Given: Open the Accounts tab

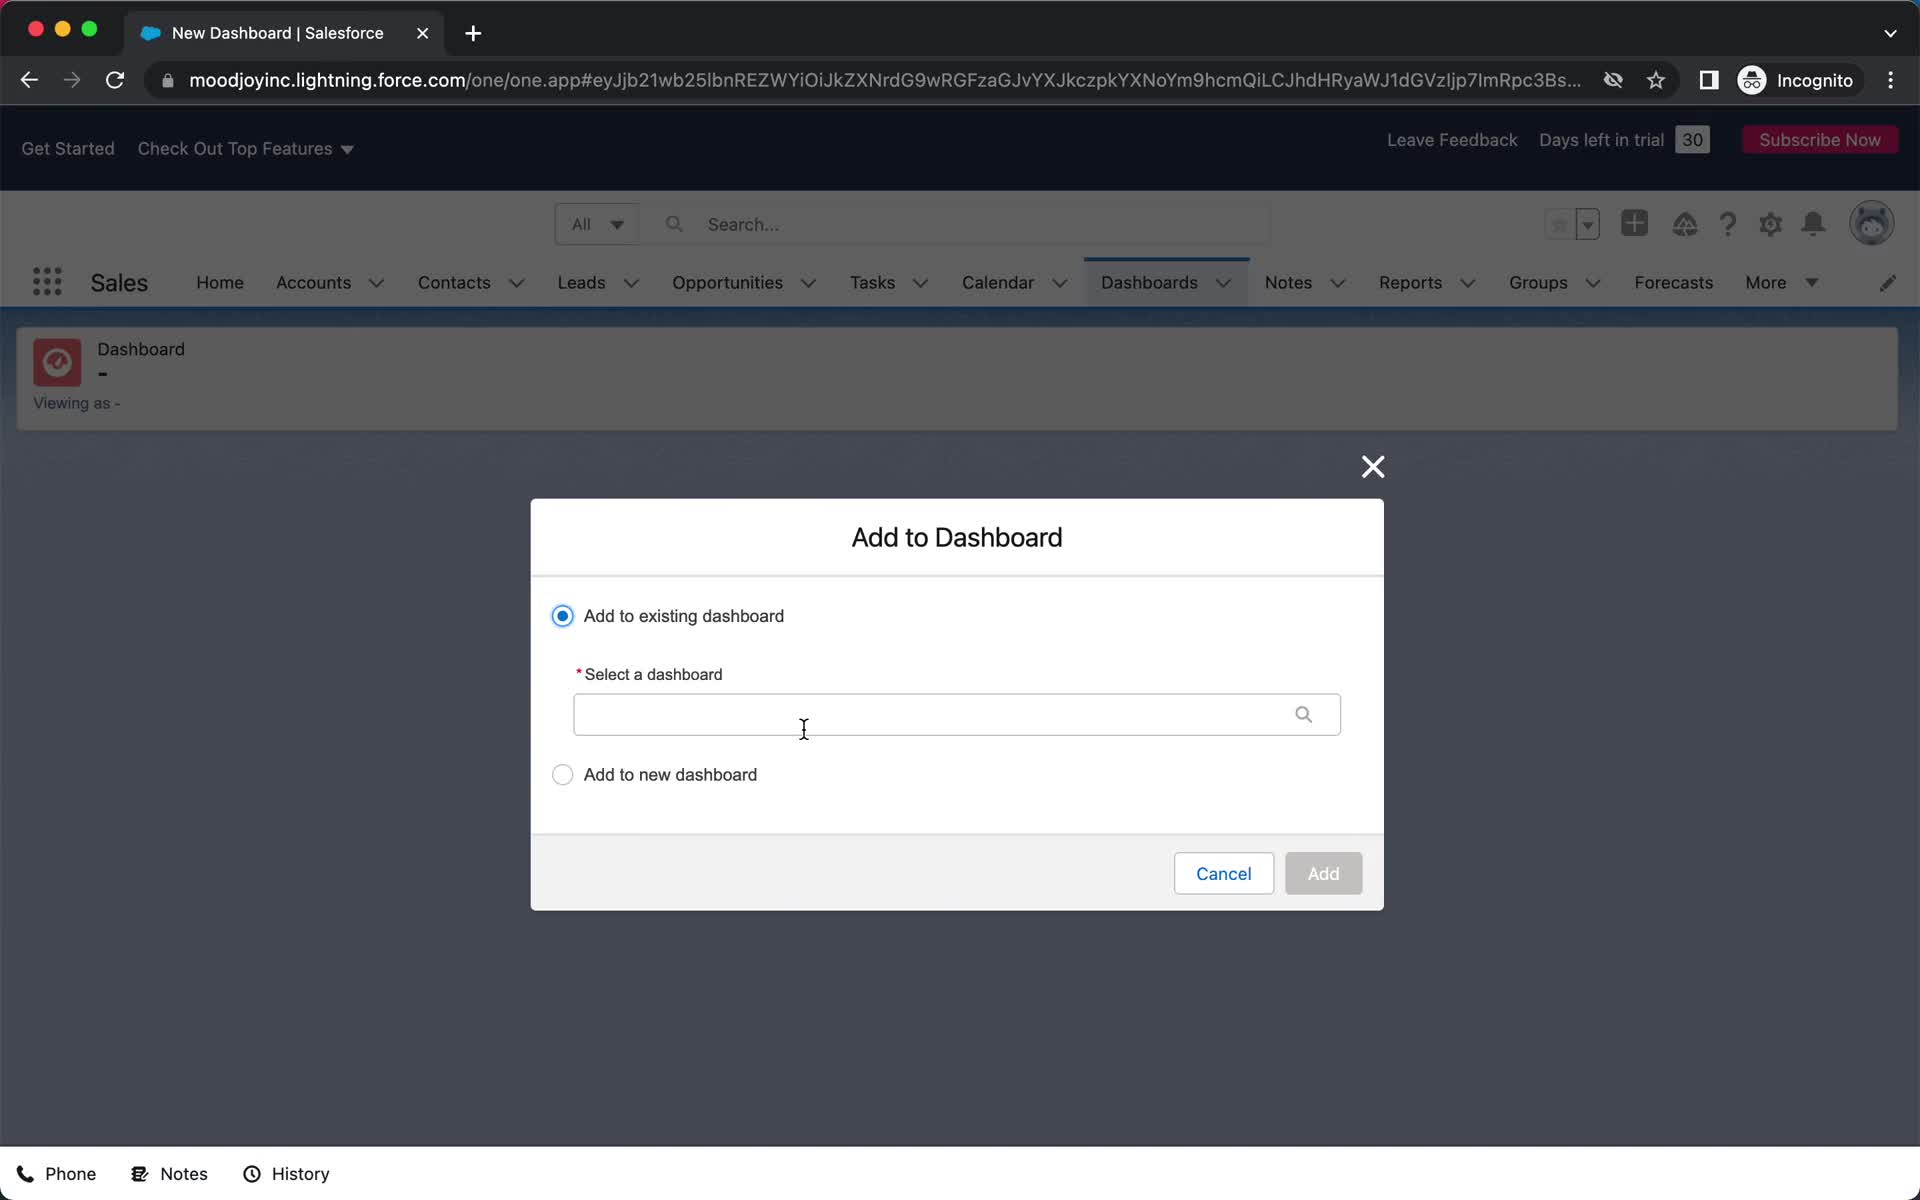Looking at the screenshot, I should tap(313, 283).
